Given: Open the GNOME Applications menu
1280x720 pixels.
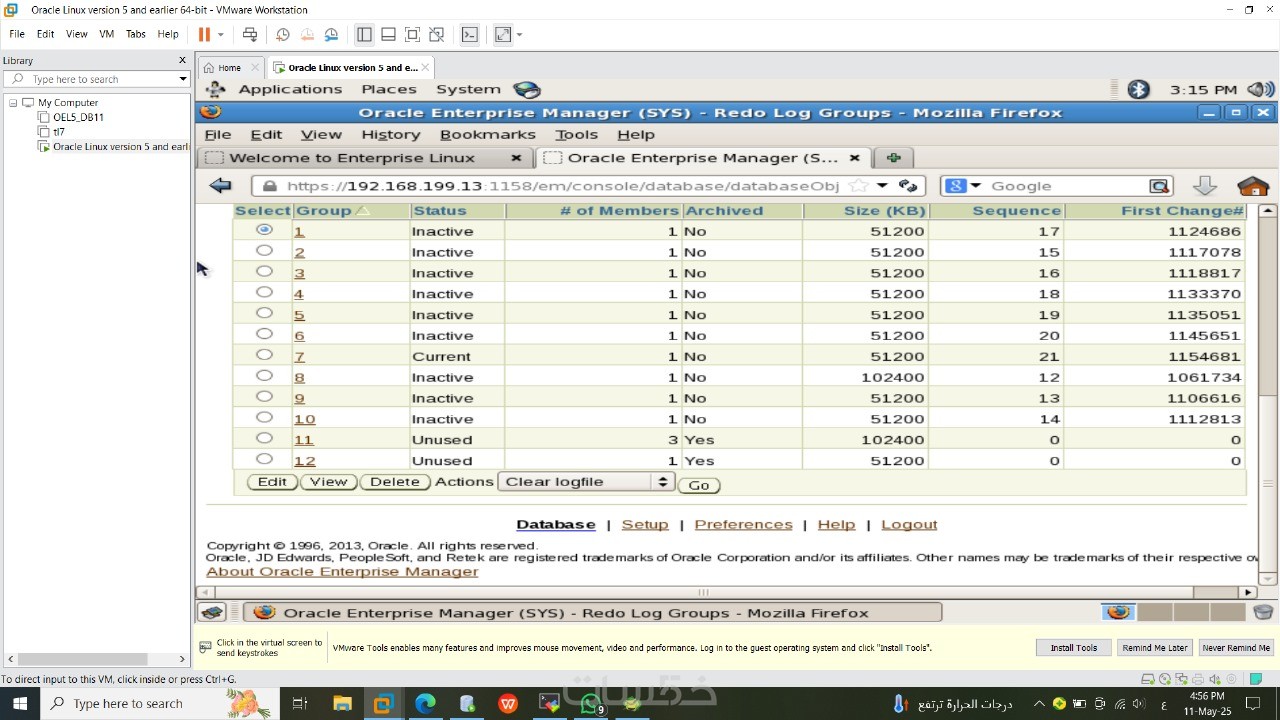Looking at the screenshot, I should 290,89.
